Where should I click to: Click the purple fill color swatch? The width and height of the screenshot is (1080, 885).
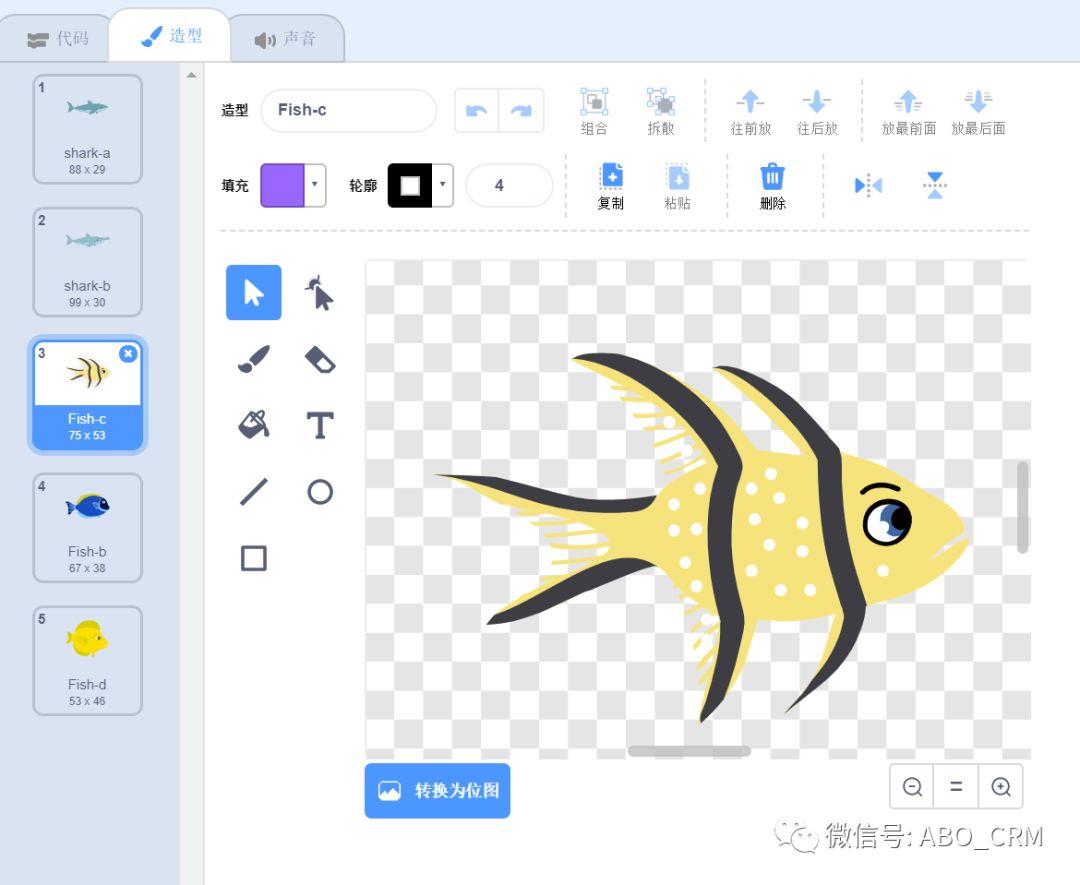pos(282,185)
